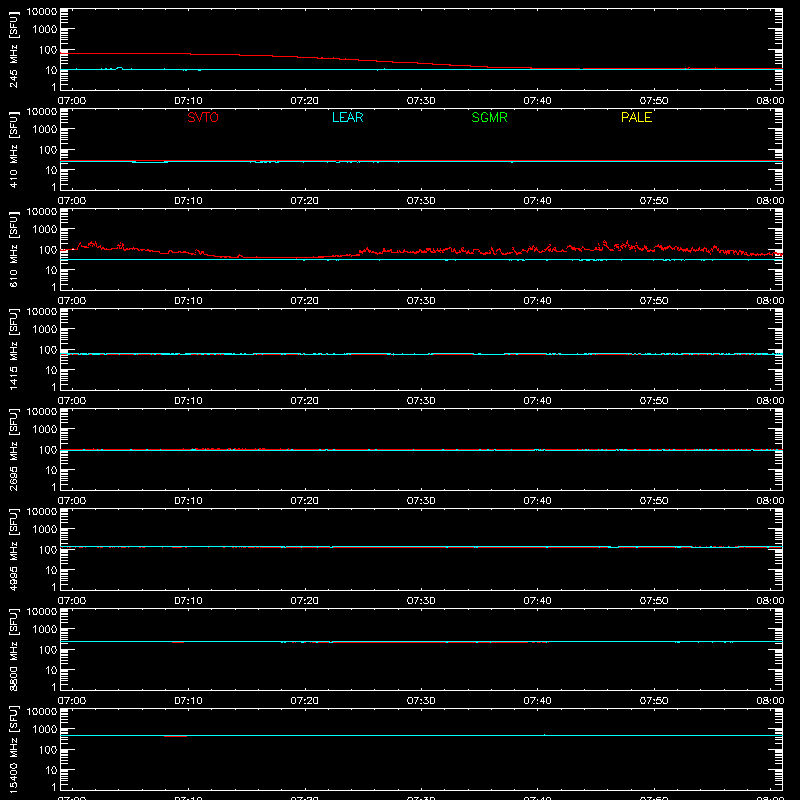Viewport: 800px width, 800px height.
Task: Click 07:40 tick label below 610 MHz panel
Action: (x=537, y=301)
